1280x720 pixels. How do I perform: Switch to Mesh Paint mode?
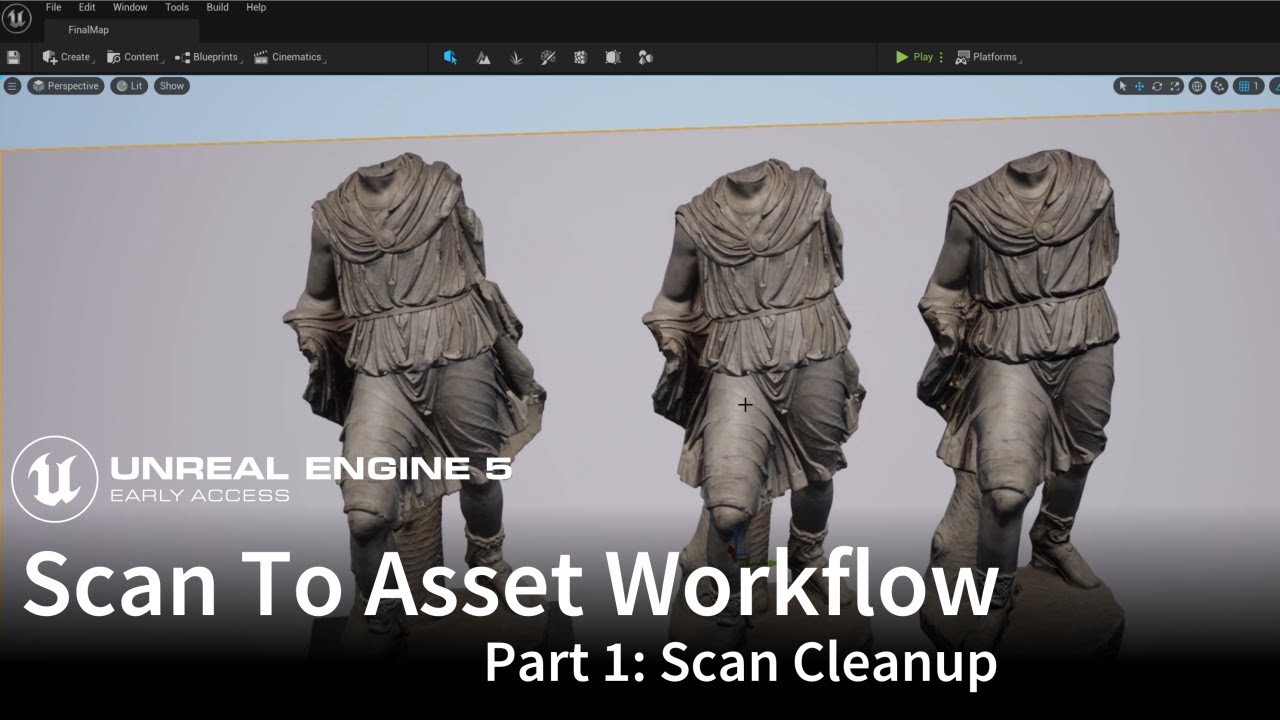click(548, 57)
